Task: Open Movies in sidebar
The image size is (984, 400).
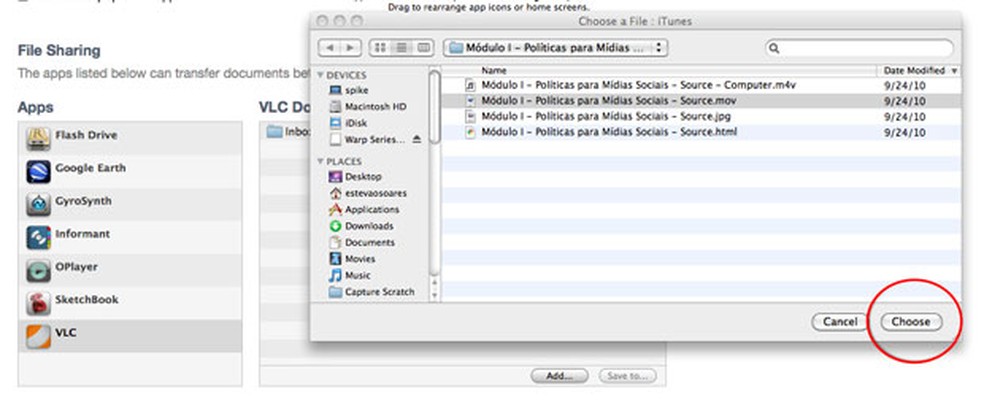Action: [353, 259]
